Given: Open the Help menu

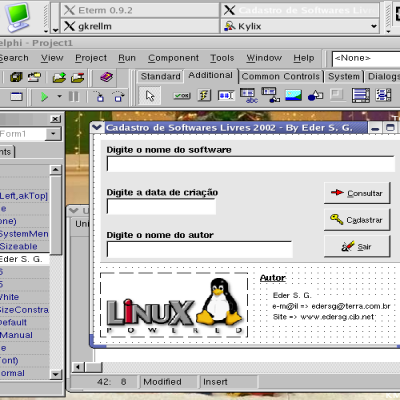Looking at the screenshot, I should [x=304, y=58].
